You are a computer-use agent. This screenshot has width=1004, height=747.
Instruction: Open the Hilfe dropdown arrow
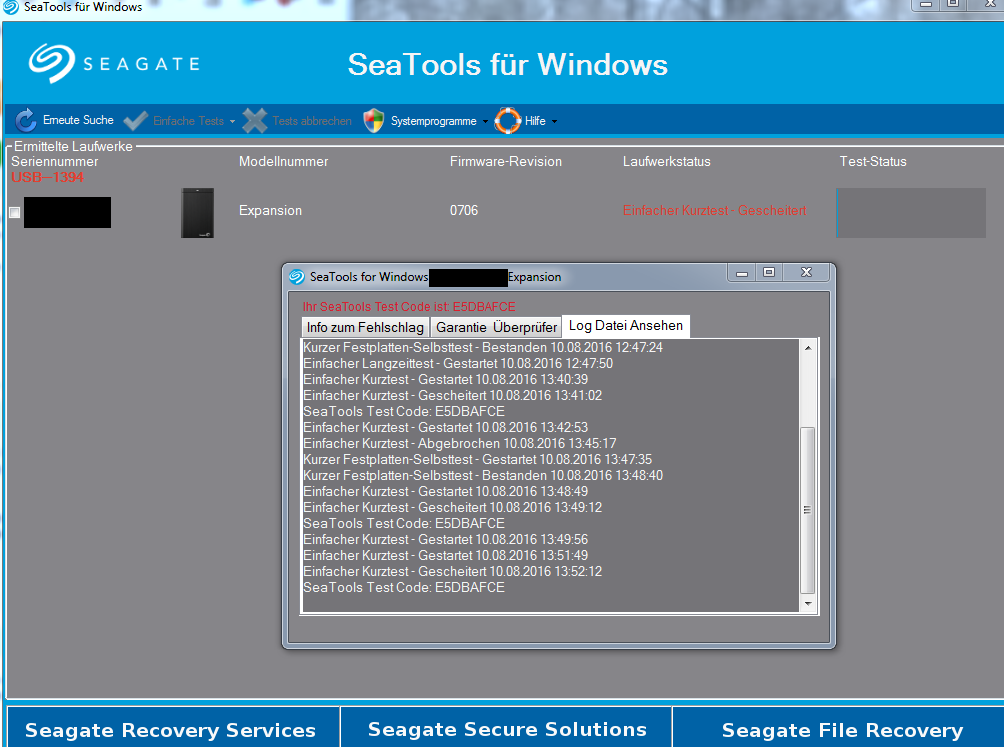point(555,122)
